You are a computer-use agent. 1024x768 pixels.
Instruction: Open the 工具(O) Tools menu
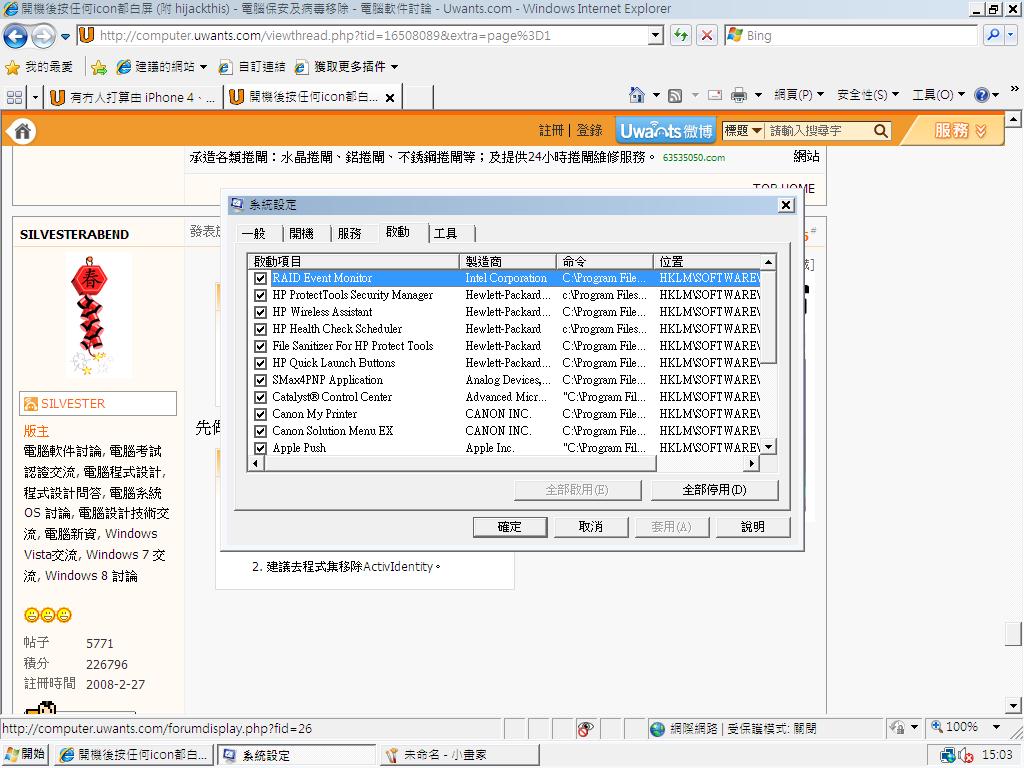pyautogui.click(x=938, y=95)
